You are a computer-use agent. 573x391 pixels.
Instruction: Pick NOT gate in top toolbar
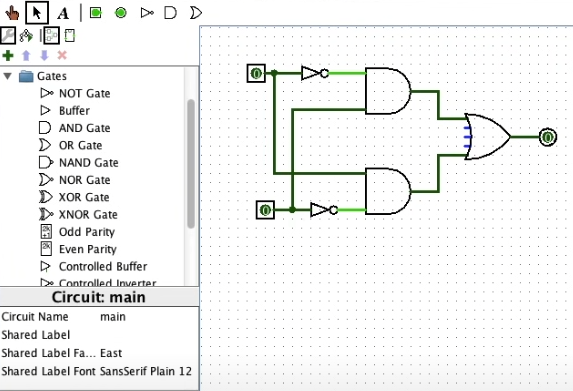click(147, 13)
